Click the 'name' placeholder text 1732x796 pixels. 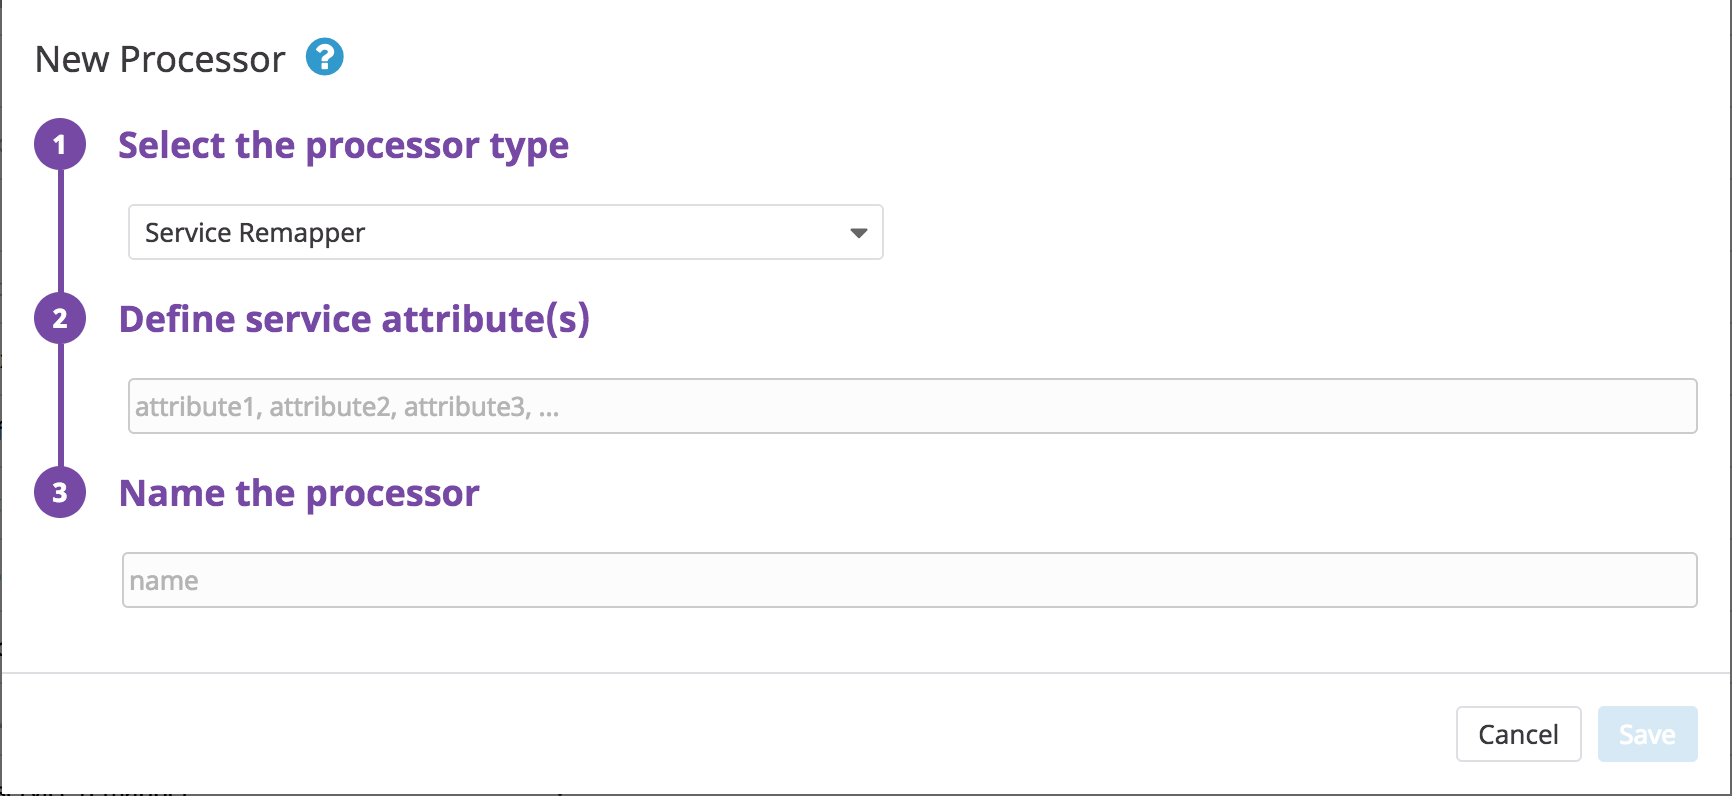[x=164, y=581]
